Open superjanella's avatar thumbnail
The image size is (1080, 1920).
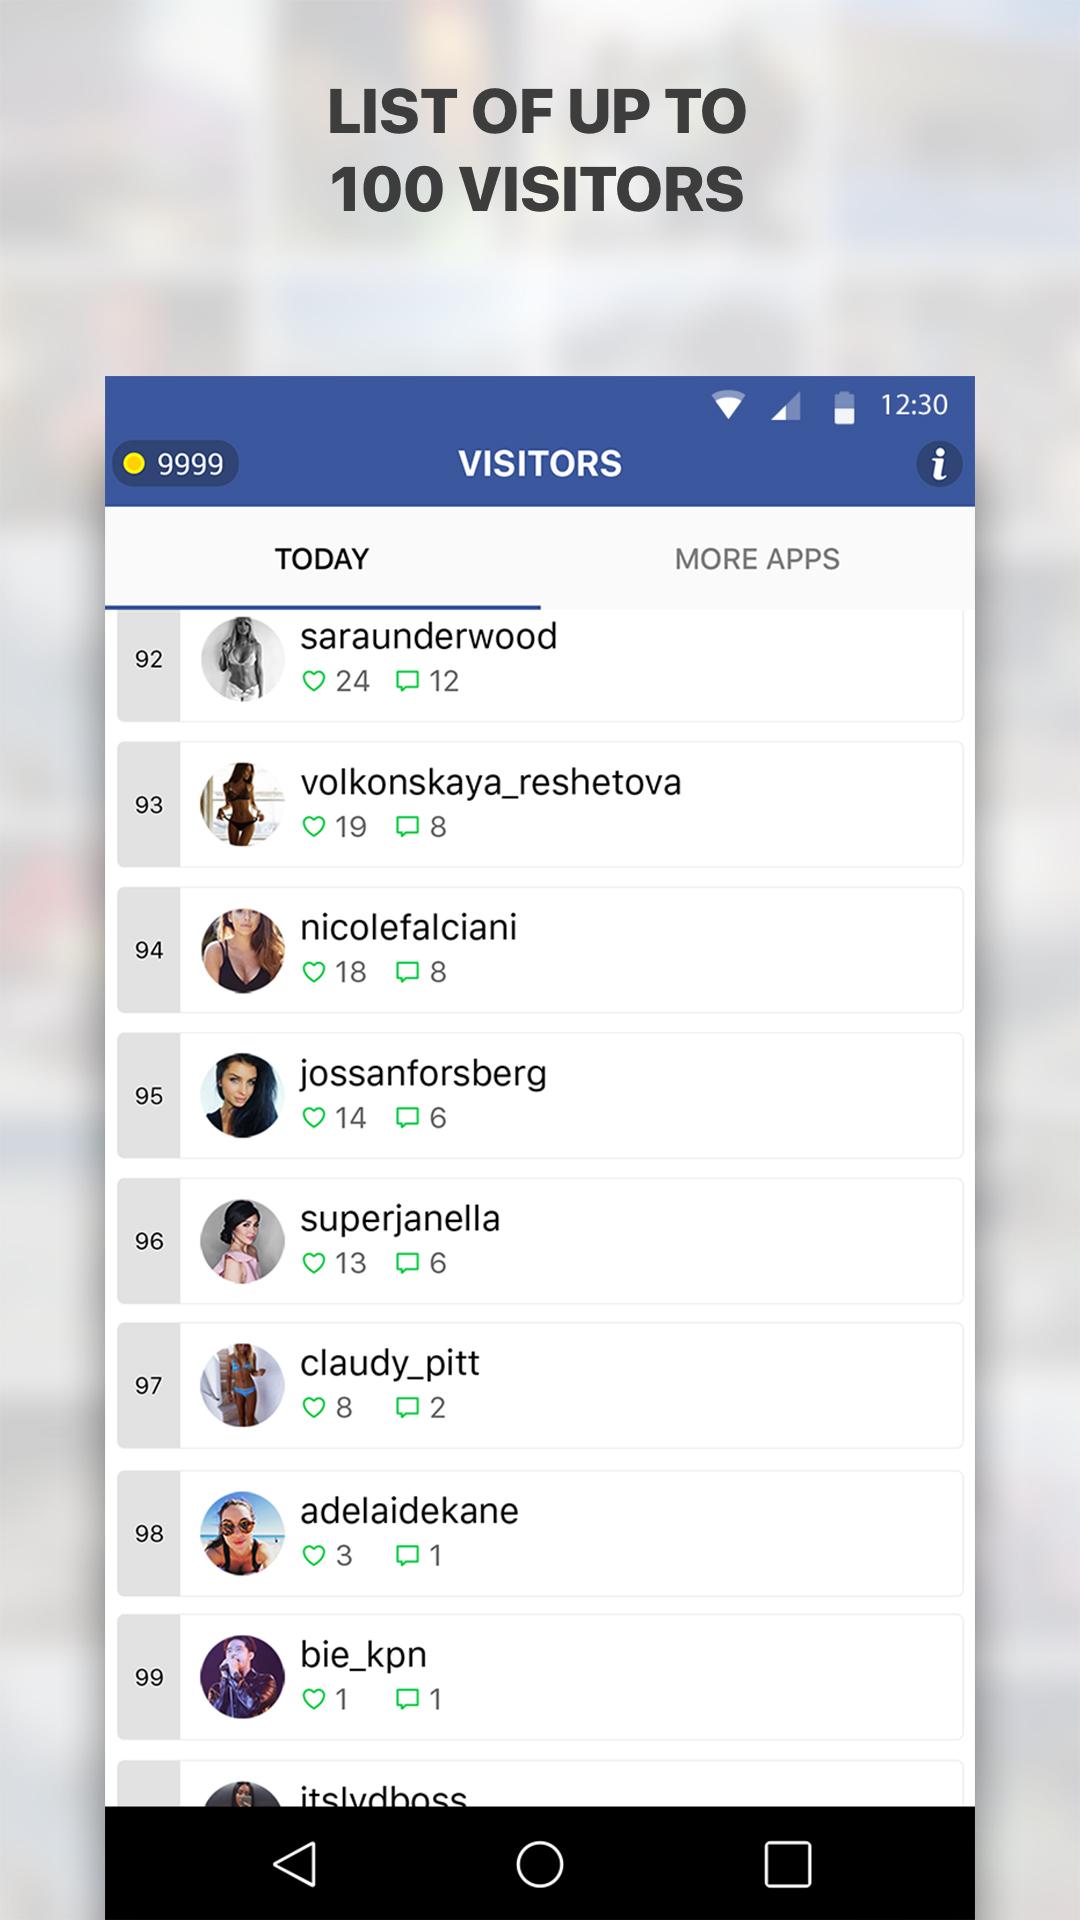pyautogui.click(x=242, y=1240)
